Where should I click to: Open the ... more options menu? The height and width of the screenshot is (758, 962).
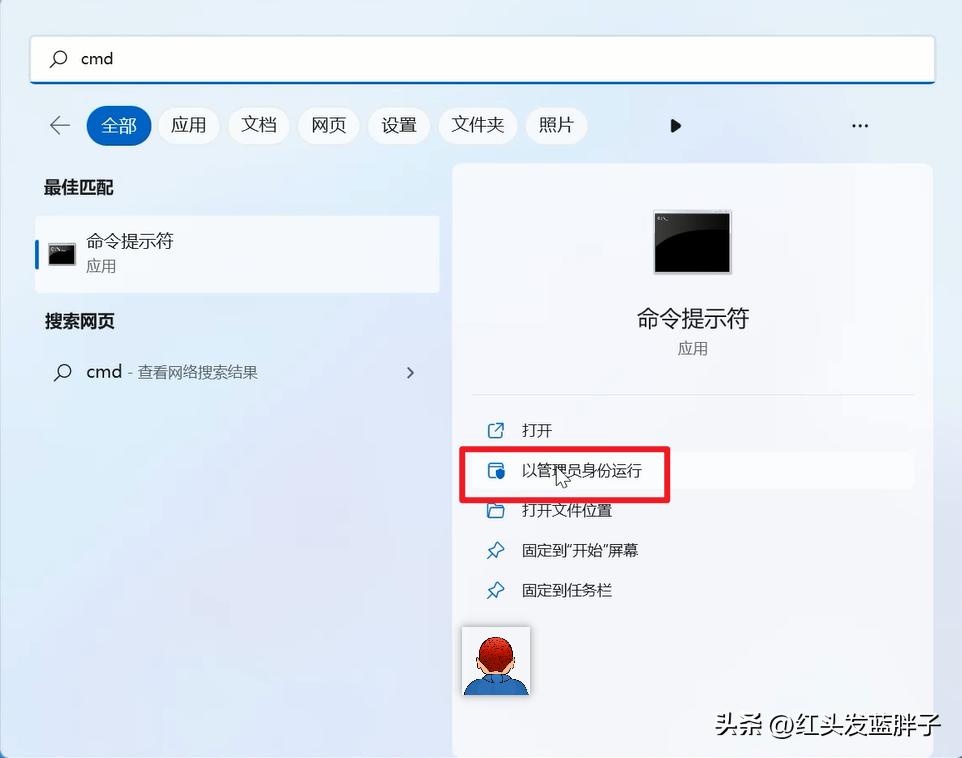coord(859,125)
